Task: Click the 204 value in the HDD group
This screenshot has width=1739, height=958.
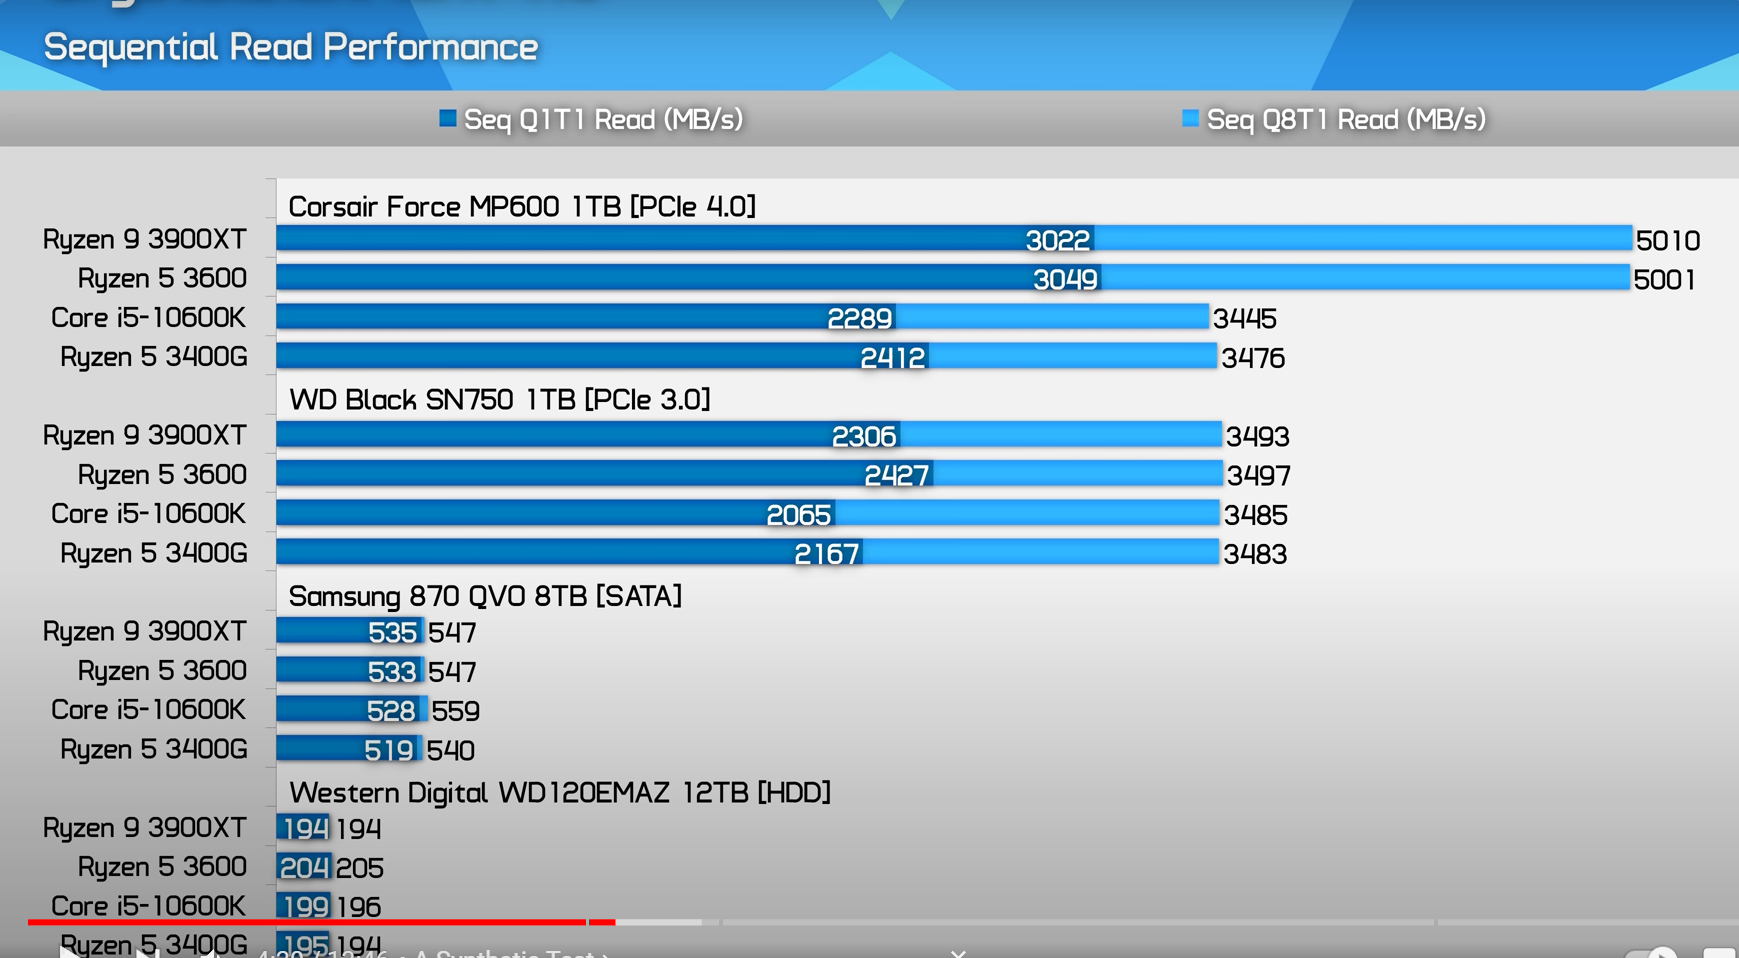Action: point(304,867)
